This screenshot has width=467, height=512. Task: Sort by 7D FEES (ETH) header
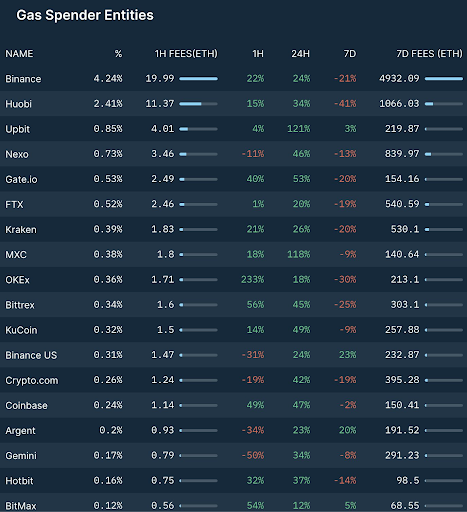tap(429, 54)
